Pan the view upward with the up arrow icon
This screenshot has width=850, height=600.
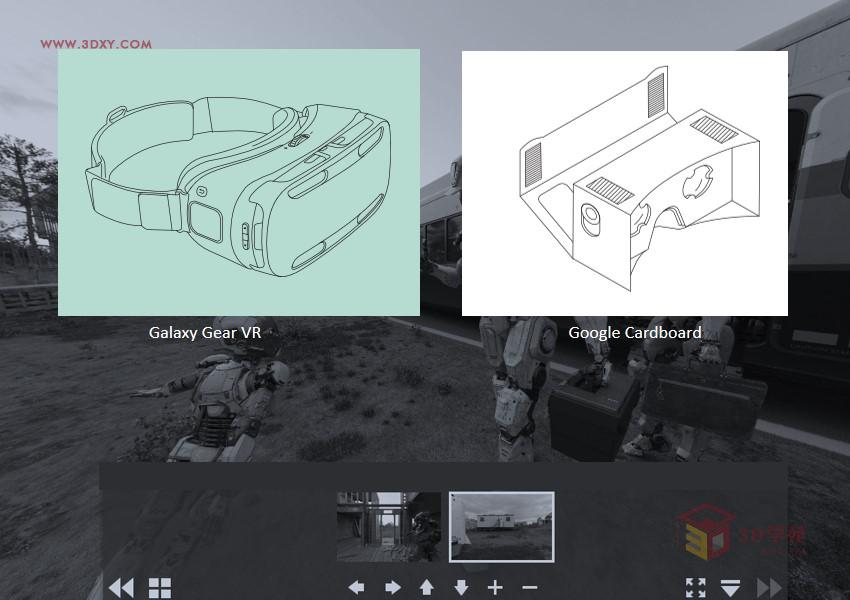[425, 588]
